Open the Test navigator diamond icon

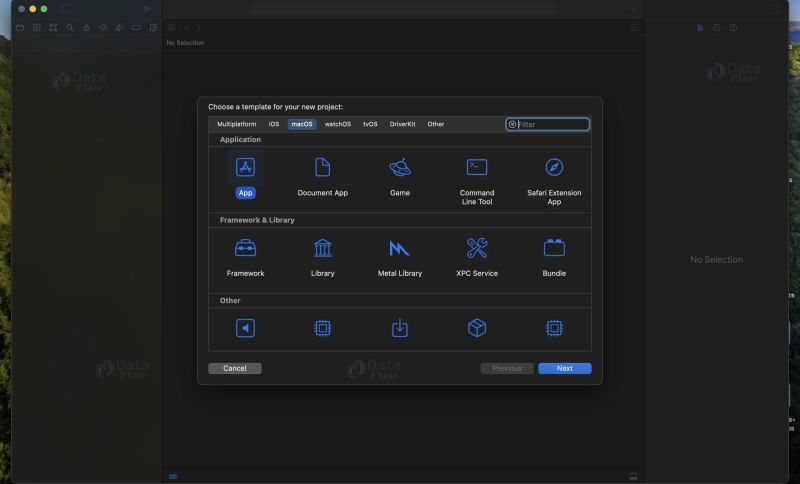(x=103, y=28)
